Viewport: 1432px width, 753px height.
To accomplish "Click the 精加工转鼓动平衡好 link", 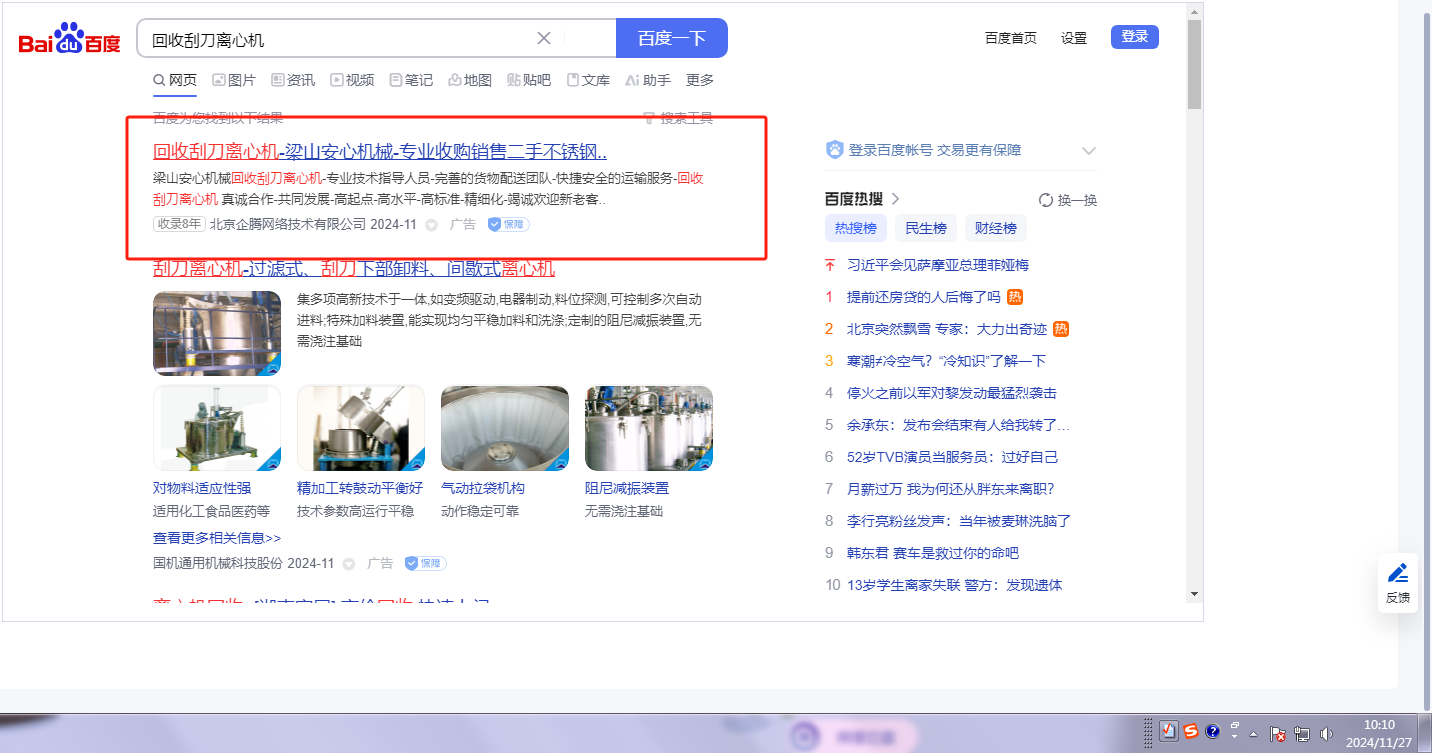I will 360,488.
